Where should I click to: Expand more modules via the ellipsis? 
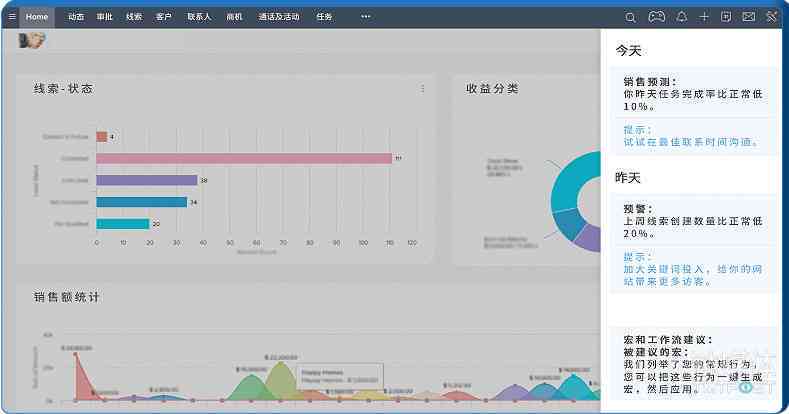coord(366,17)
